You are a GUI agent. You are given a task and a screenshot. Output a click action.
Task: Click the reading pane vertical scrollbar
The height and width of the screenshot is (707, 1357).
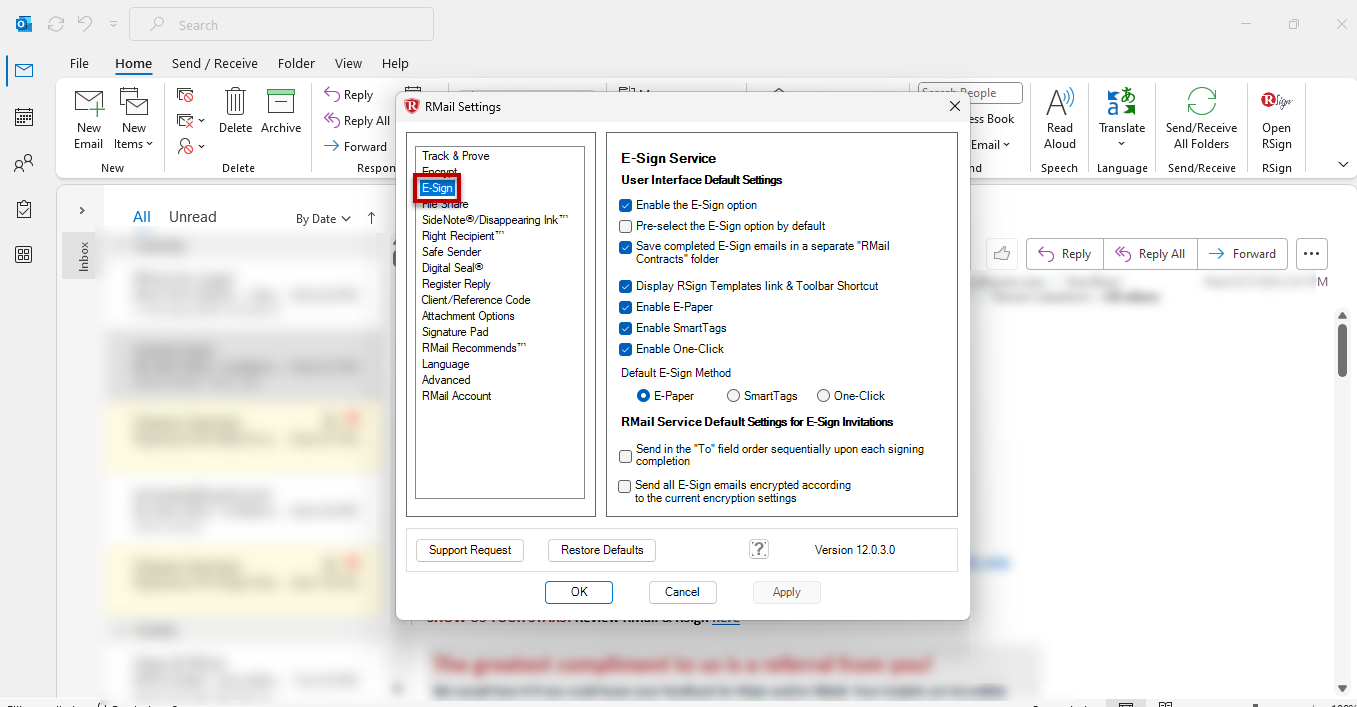1342,350
